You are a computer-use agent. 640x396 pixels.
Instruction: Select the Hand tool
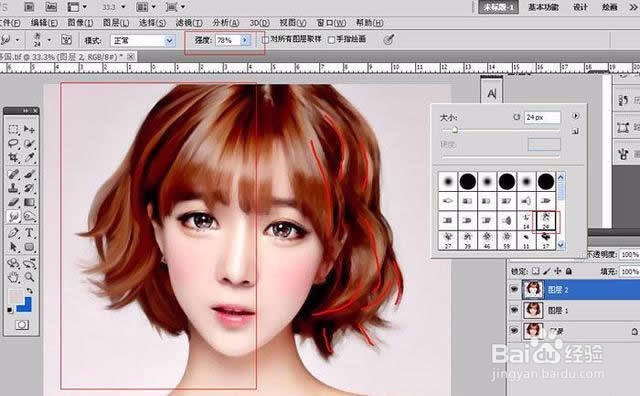coord(13,277)
